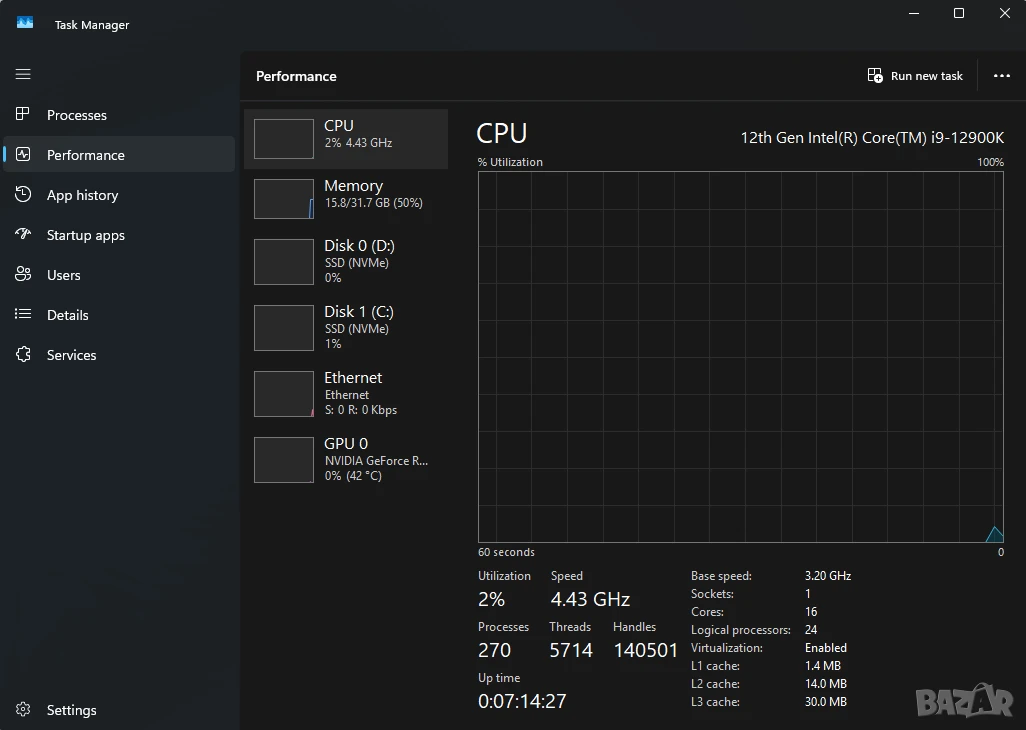Click the Run new task button
The image size is (1026, 730).
915,76
